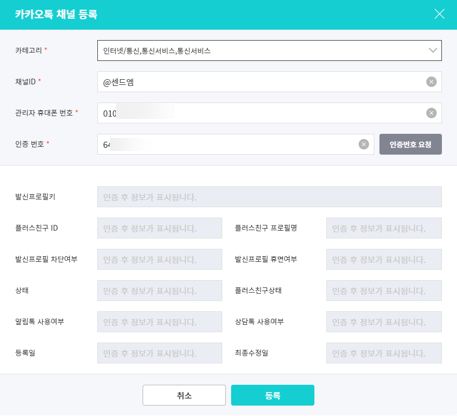Click the 인증 번호 input field
Viewport: 457px width, 416px height.
[235, 144]
